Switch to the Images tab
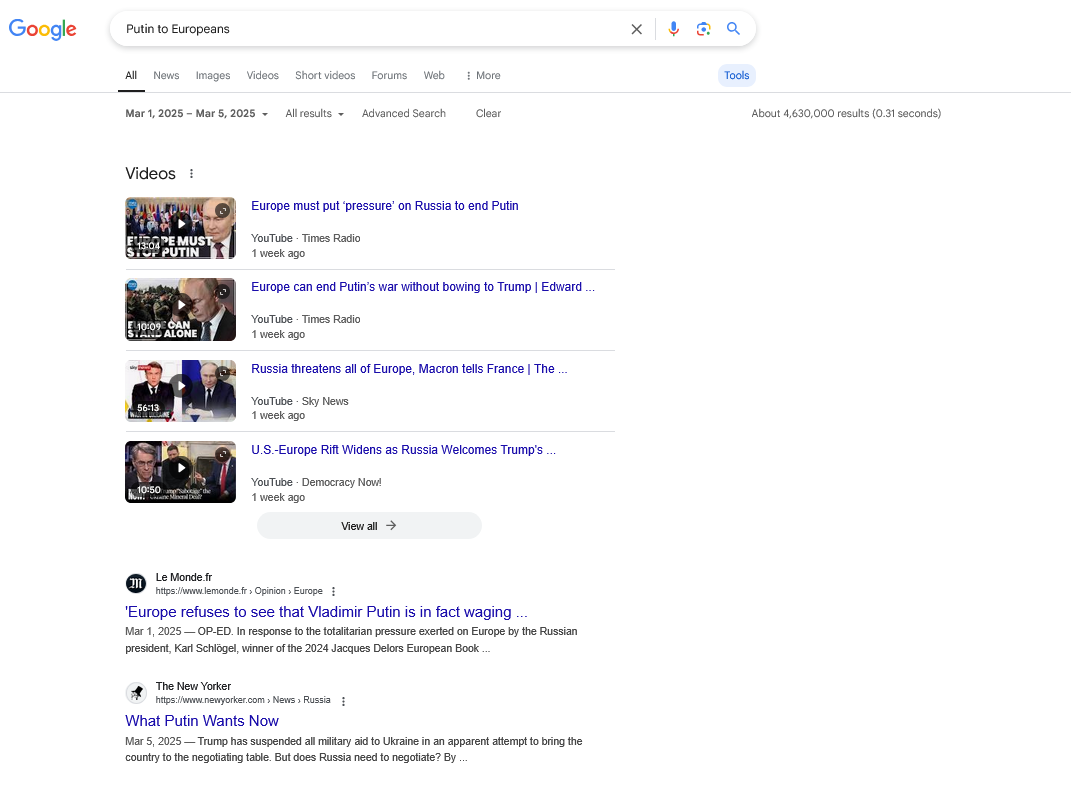Viewport: 1071px width, 789px height. click(x=212, y=76)
